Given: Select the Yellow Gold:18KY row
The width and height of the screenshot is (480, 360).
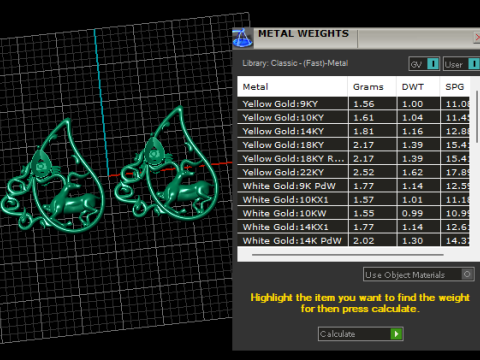Looking at the screenshot, I should pyautogui.click(x=353, y=145).
